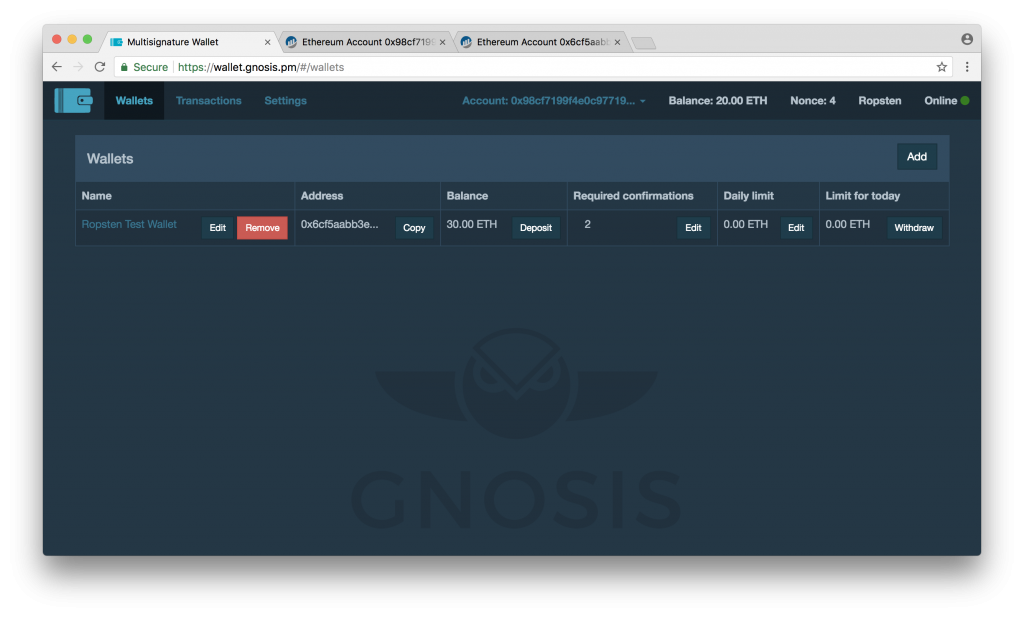
Task: Click the Balance: 20.00 ETH text
Action: 718,101
